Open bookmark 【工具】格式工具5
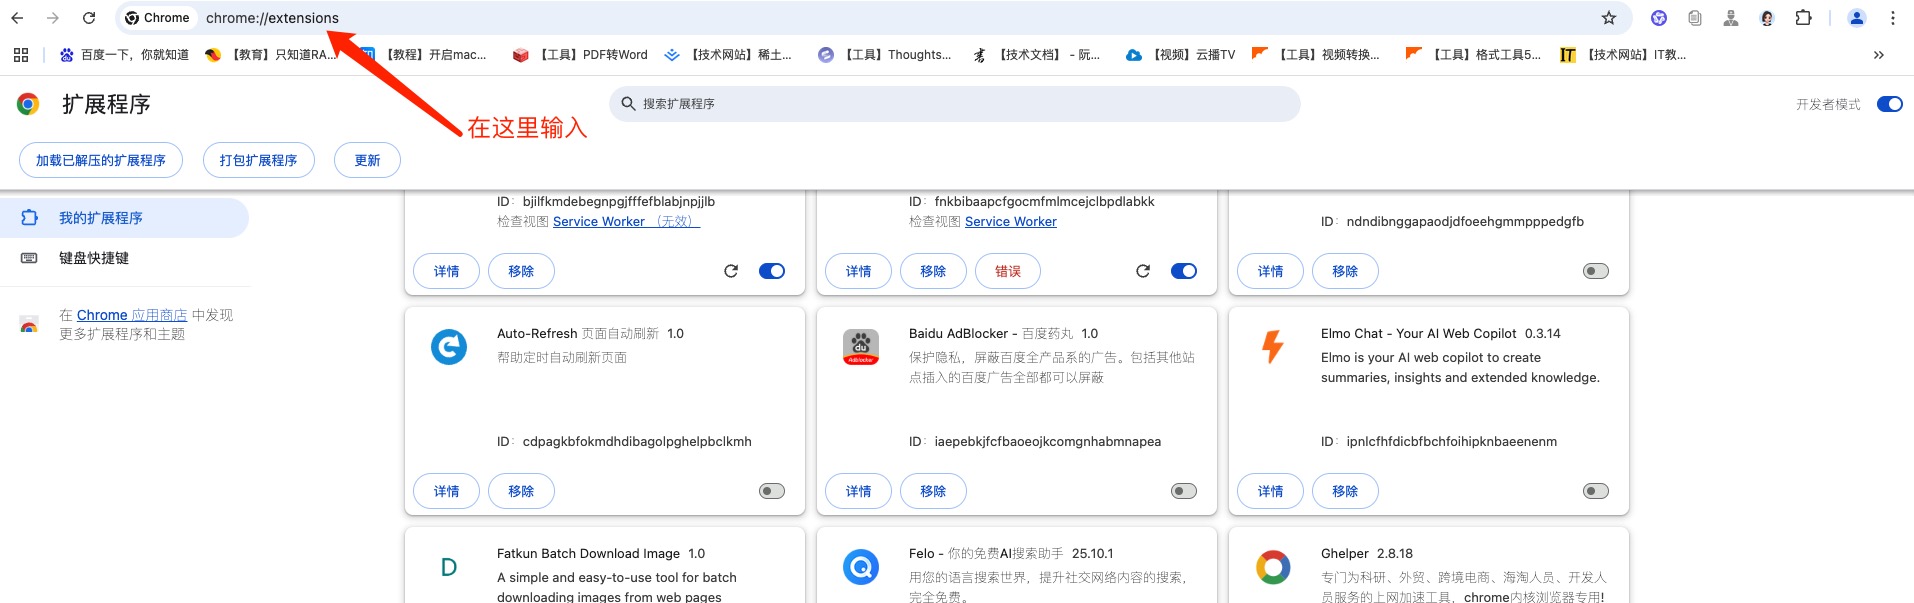The width and height of the screenshot is (1914, 603). (x=1474, y=55)
